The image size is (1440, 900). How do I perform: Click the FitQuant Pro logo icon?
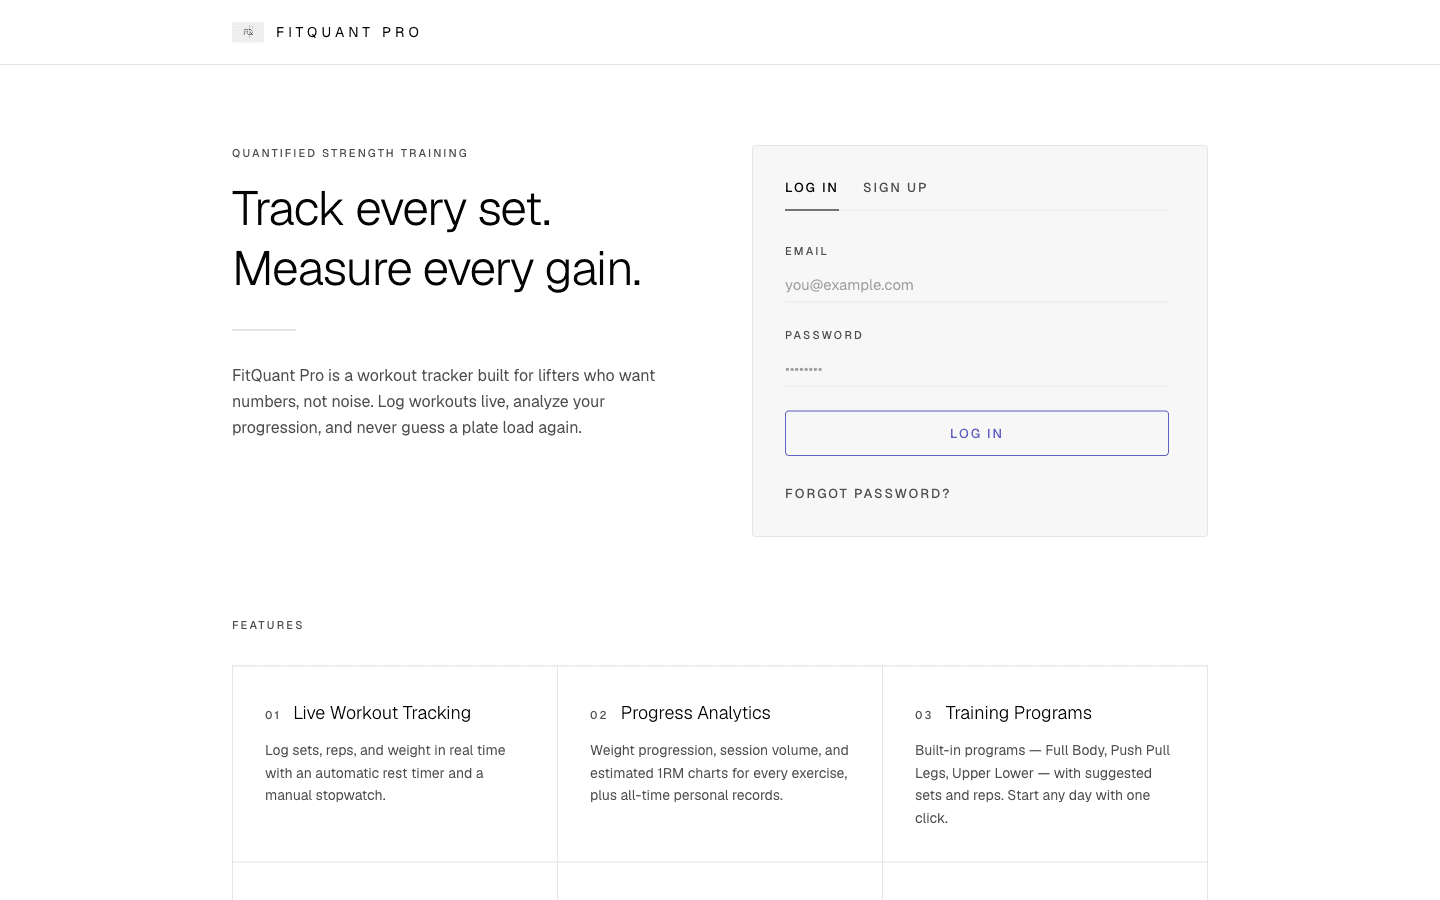248,32
